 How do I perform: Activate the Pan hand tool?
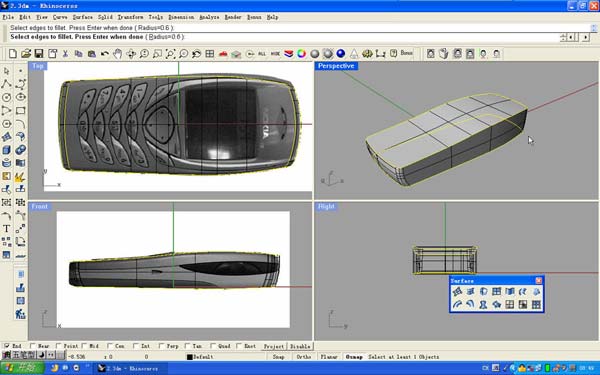pos(117,54)
